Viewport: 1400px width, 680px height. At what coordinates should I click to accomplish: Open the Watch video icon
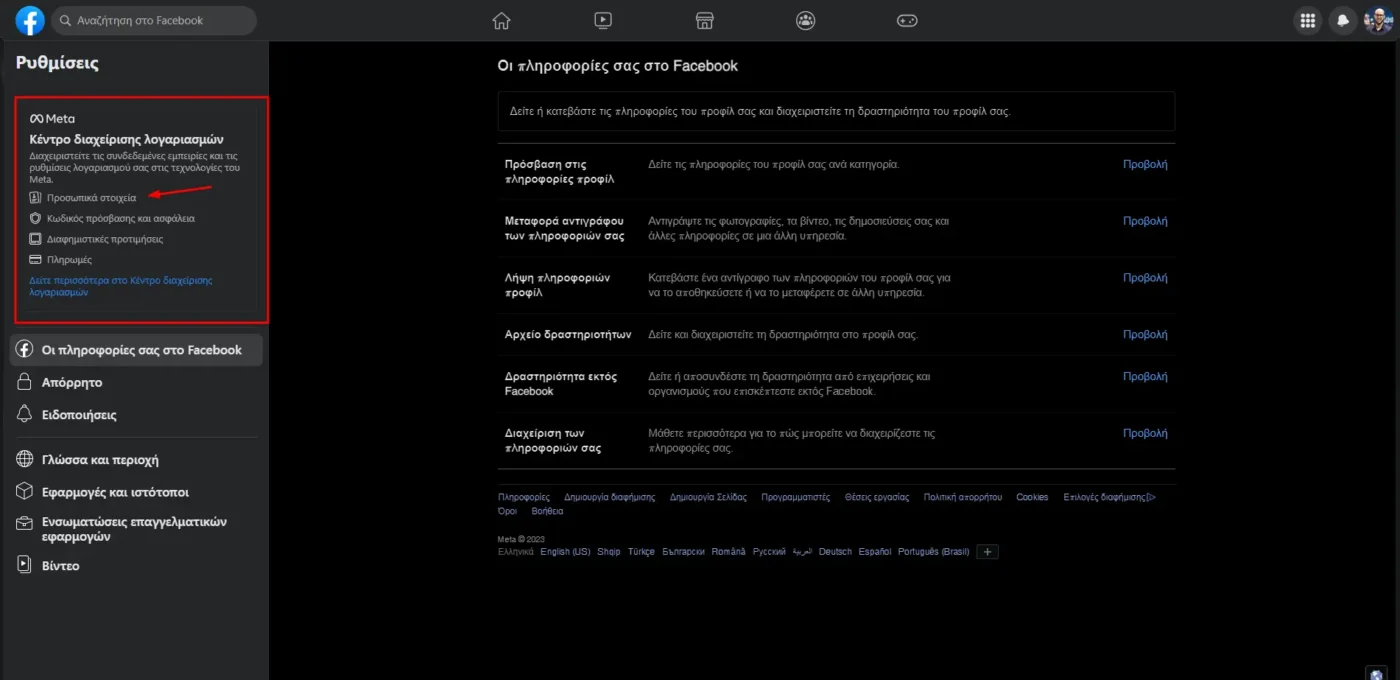point(602,20)
